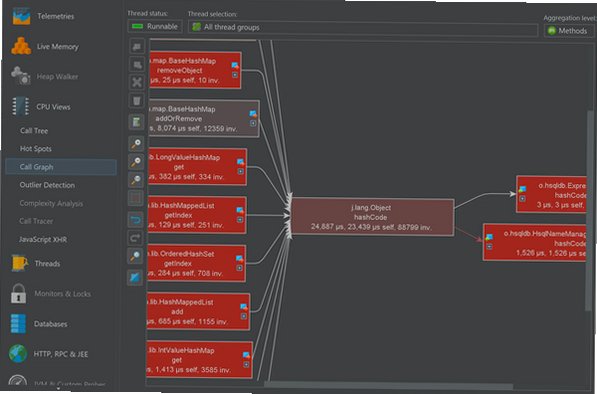This screenshot has width=597, height=394.
Task: Open the Telemetries section icon
Action: (x=21, y=16)
